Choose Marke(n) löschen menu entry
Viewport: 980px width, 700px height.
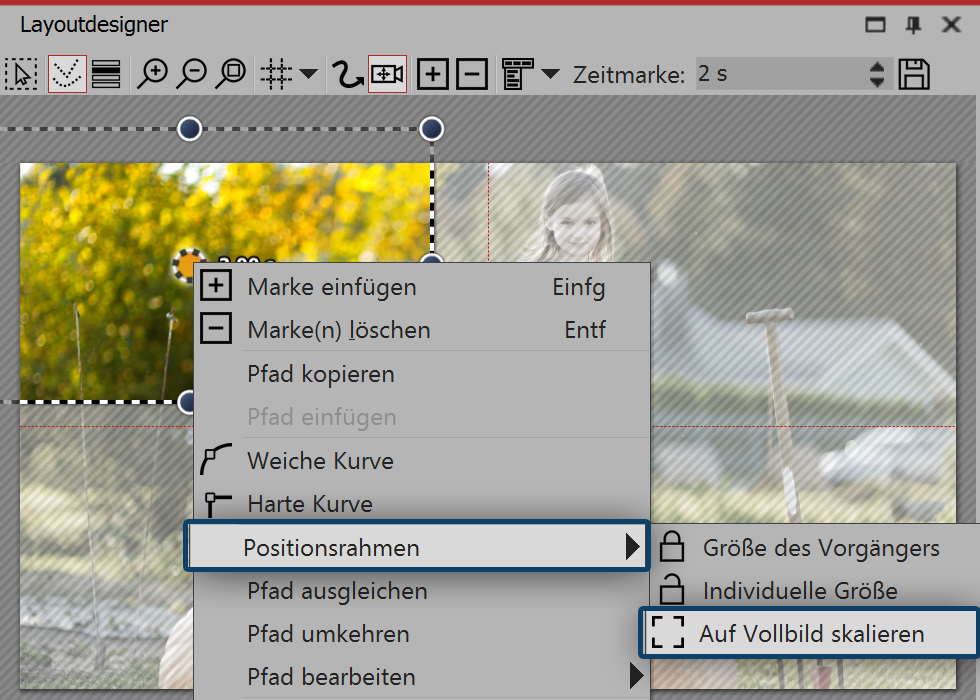(423, 329)
